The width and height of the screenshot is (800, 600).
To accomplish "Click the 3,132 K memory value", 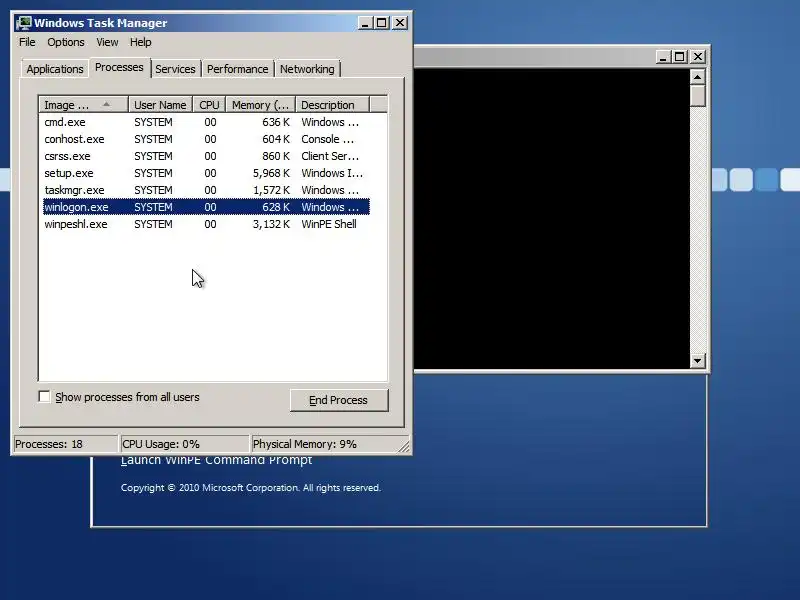I will click(271, 224).
